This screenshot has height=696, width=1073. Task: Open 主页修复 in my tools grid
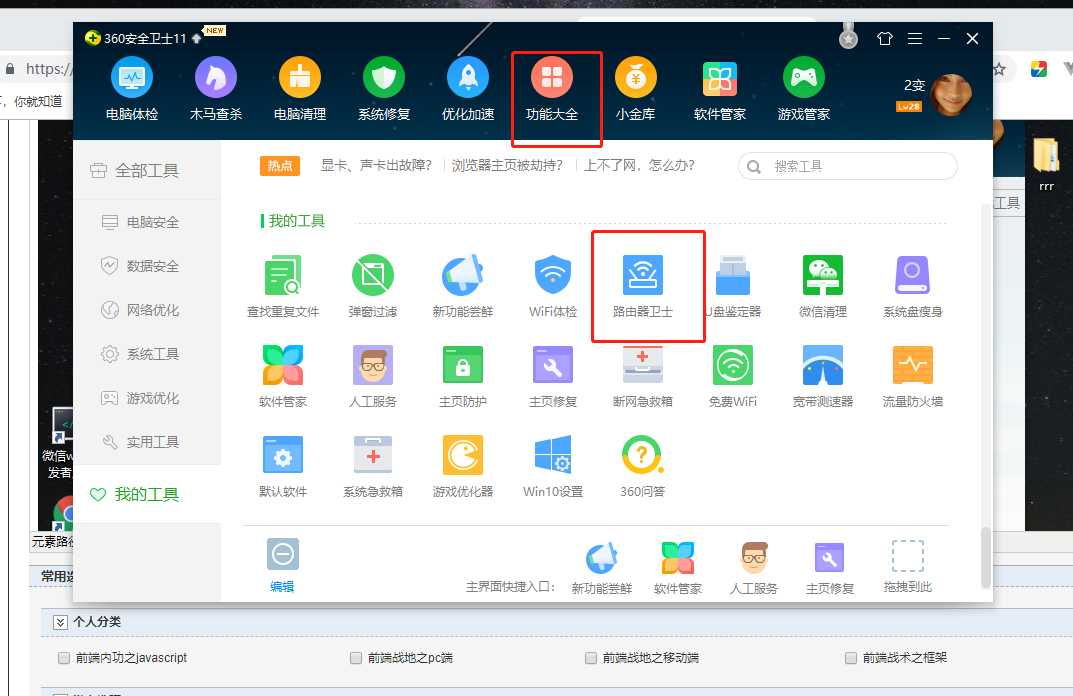[553, 376]
